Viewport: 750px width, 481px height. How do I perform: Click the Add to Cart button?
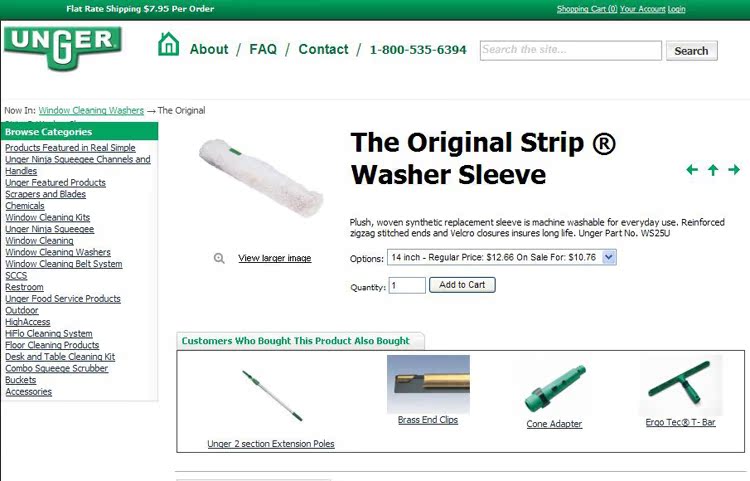(462, 285)
